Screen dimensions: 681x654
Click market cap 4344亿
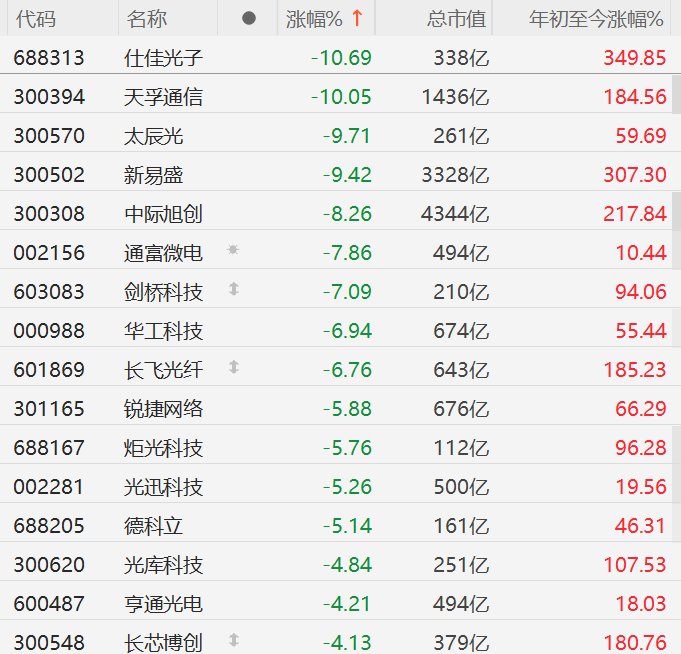455,214
